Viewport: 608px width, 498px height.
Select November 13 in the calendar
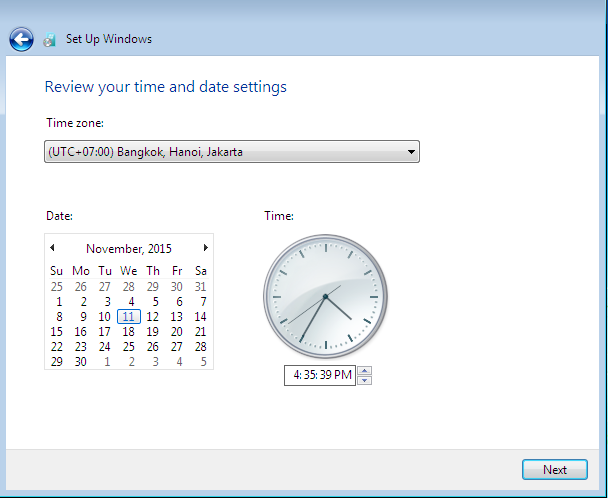point(177,317)
